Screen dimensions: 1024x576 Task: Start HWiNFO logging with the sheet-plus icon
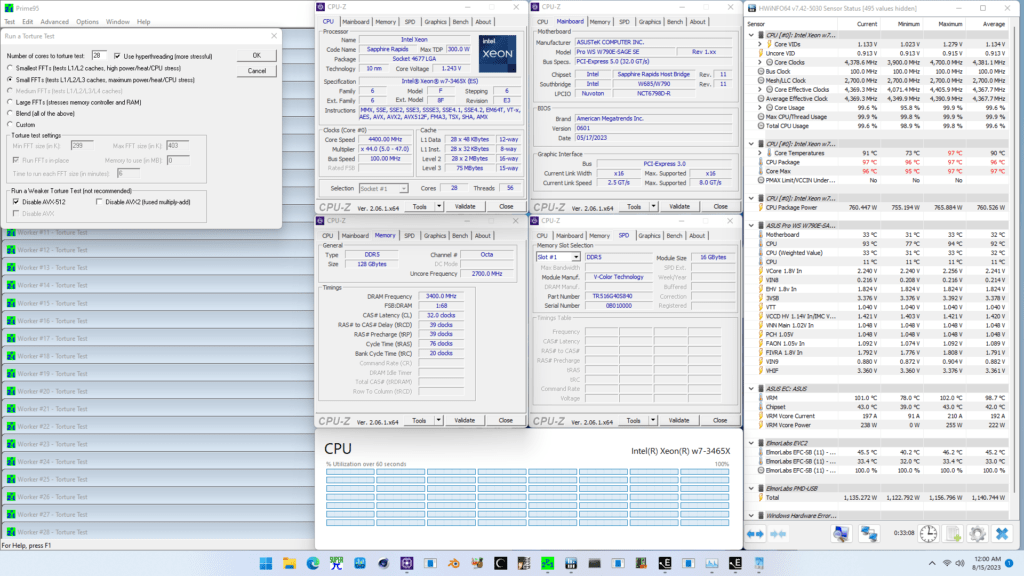point(953,534)
